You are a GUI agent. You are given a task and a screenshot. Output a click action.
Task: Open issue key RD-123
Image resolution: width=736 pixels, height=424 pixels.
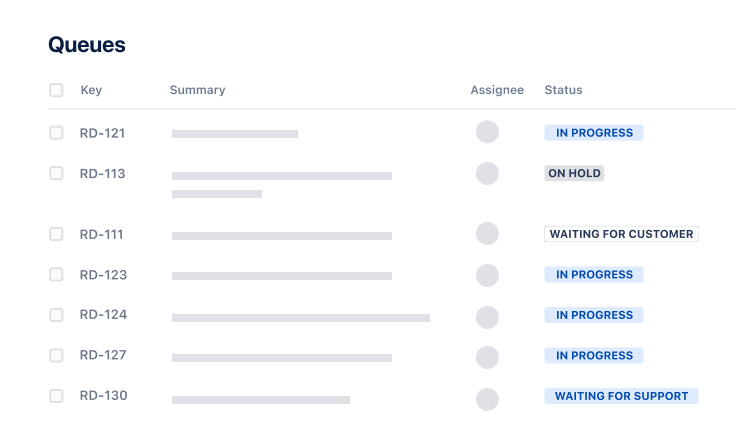point(103,275)
